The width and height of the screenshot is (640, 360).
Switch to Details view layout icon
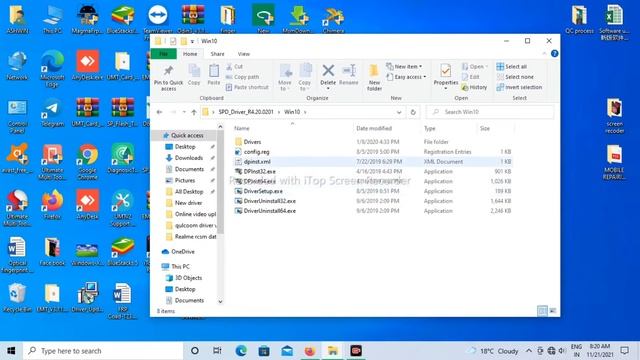point(542,311)
